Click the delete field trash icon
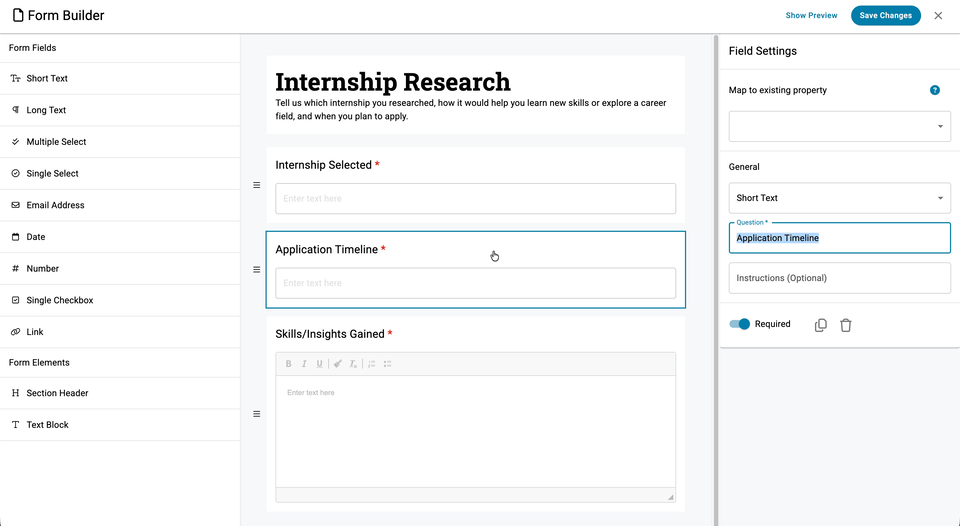Screen dimensions: 960x526 click(x=846, y=325)
